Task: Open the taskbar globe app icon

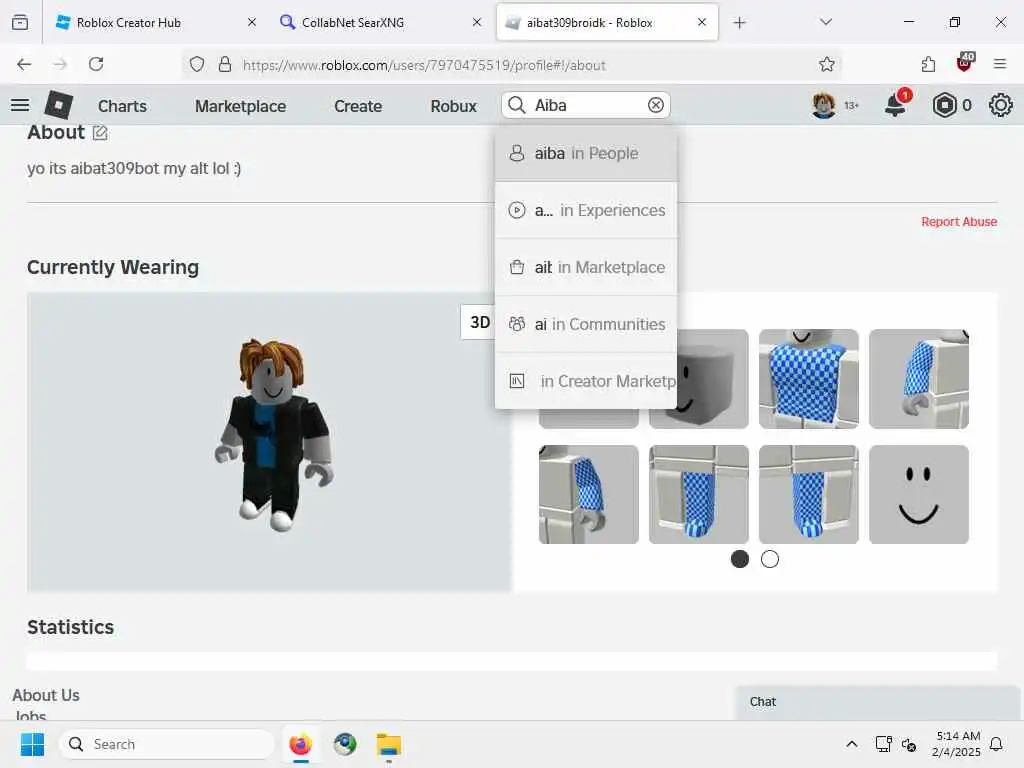Action: tap(345, 744)
